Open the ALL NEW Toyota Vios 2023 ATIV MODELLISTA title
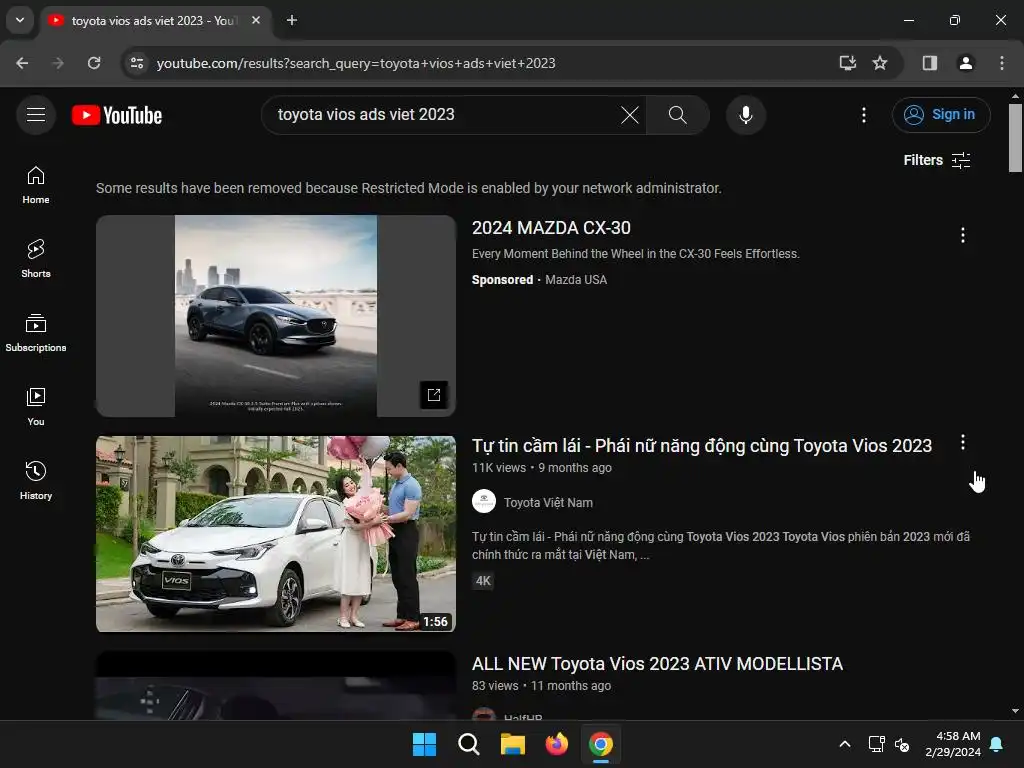This screenshot has width=1024, height=768. pyautogui.click(x=657, y=664)
